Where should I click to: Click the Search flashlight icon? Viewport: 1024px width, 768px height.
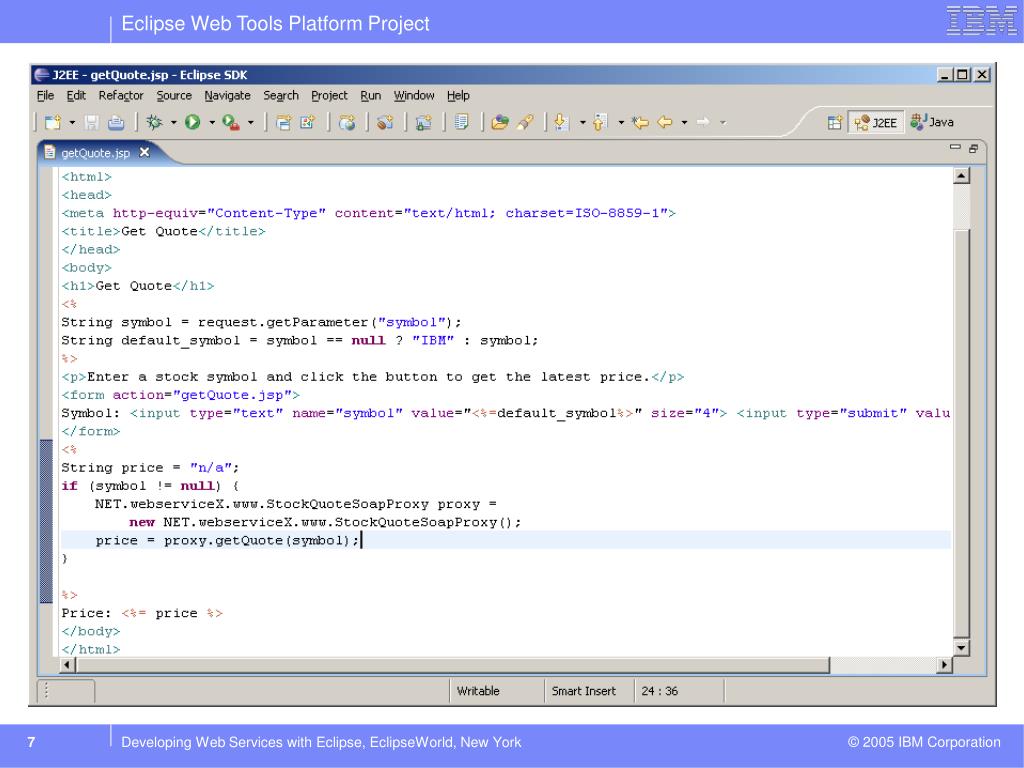pos(525,122)
